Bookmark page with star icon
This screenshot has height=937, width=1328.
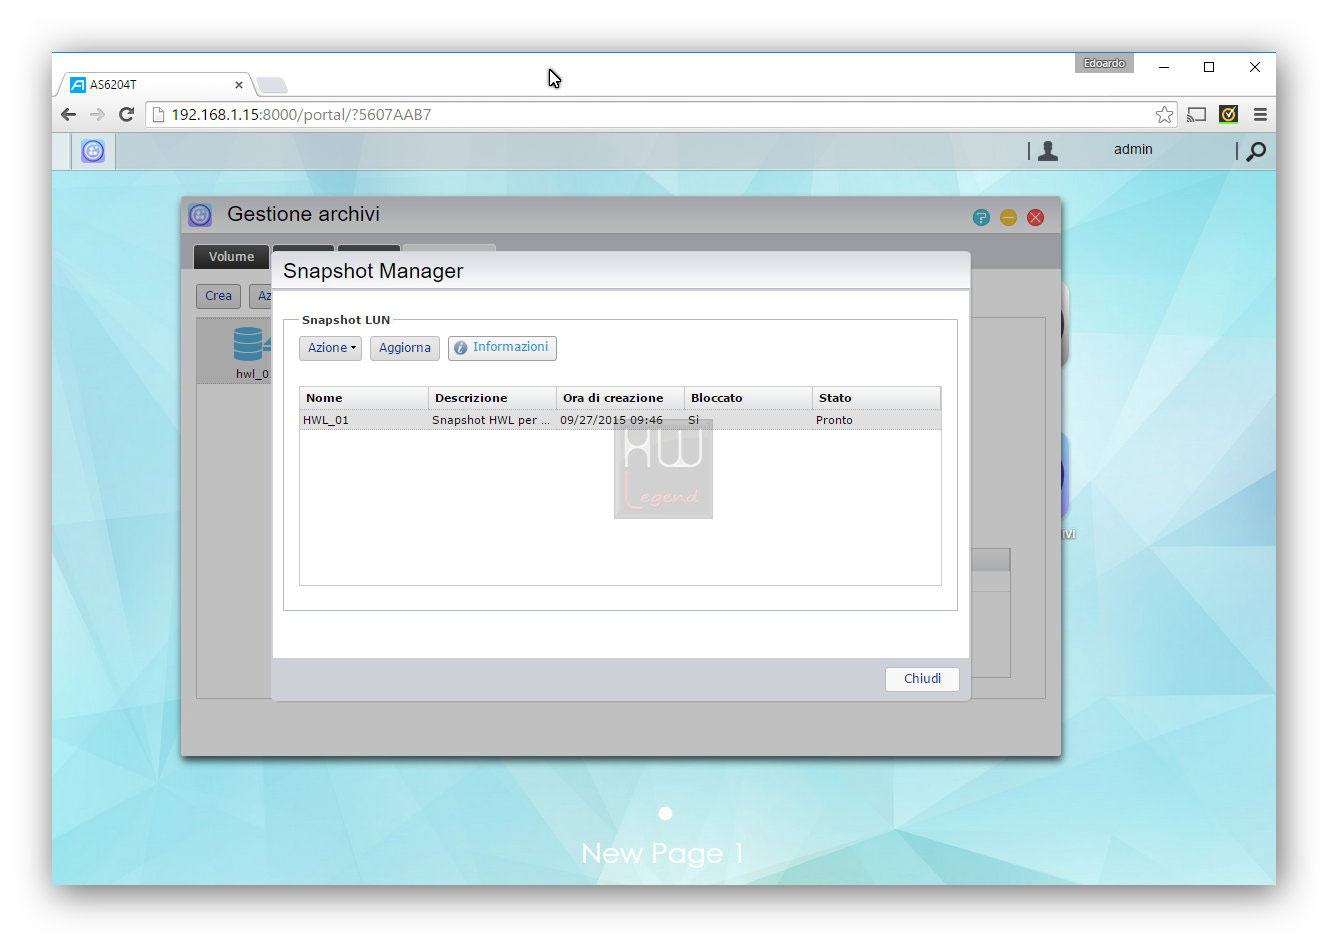pyautogui.click(x=1164, y=114)
